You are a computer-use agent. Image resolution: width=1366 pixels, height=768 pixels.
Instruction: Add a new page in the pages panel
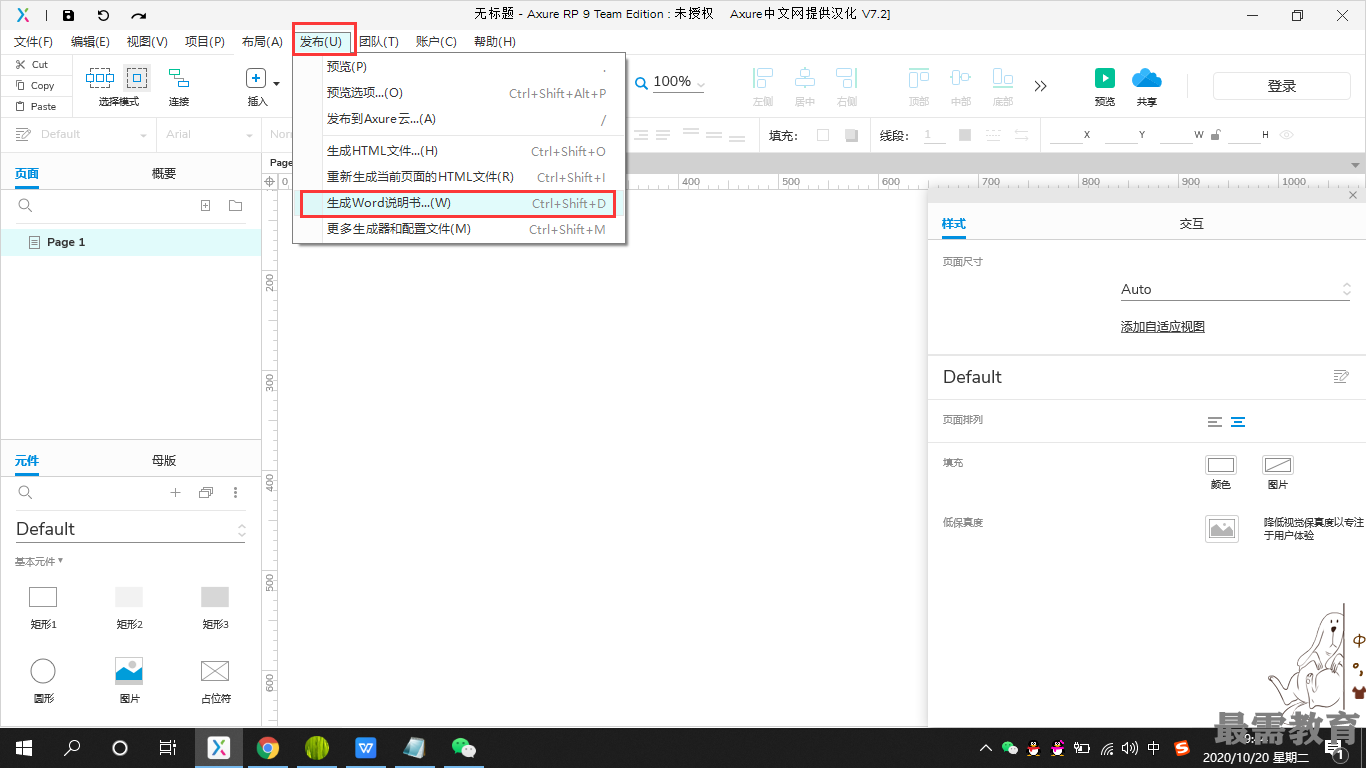(206, 205)
